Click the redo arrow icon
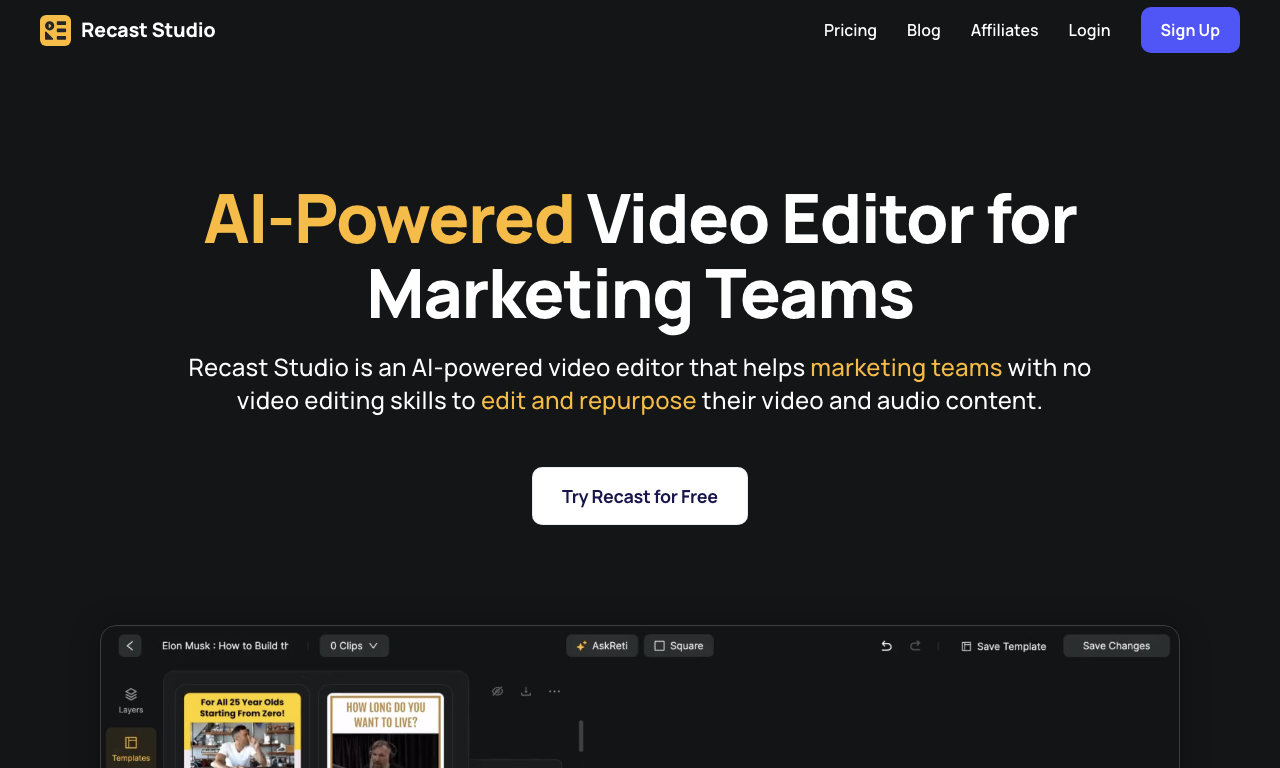 (915, 646)
